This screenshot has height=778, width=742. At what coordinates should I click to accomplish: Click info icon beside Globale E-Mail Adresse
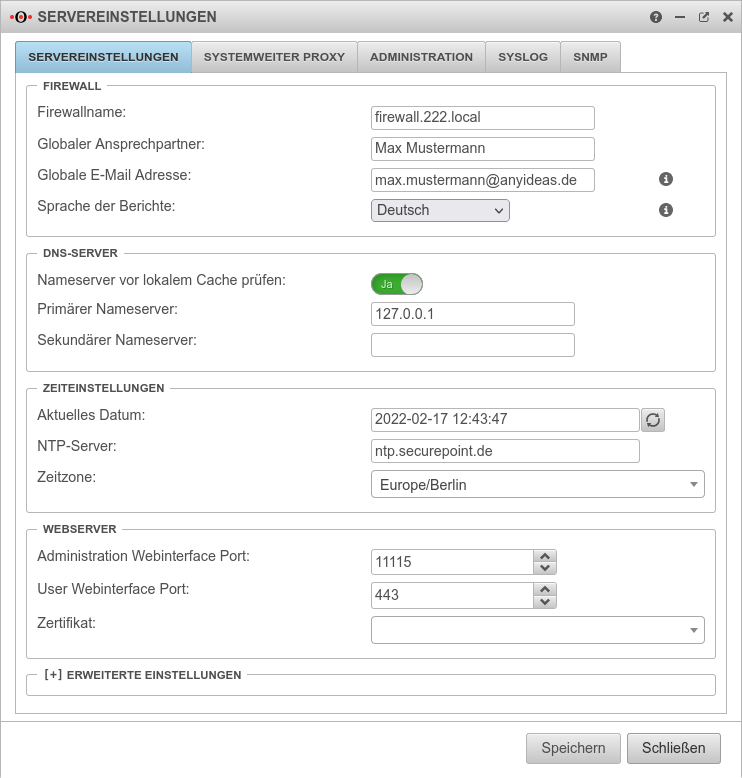(x=666, y=179)
